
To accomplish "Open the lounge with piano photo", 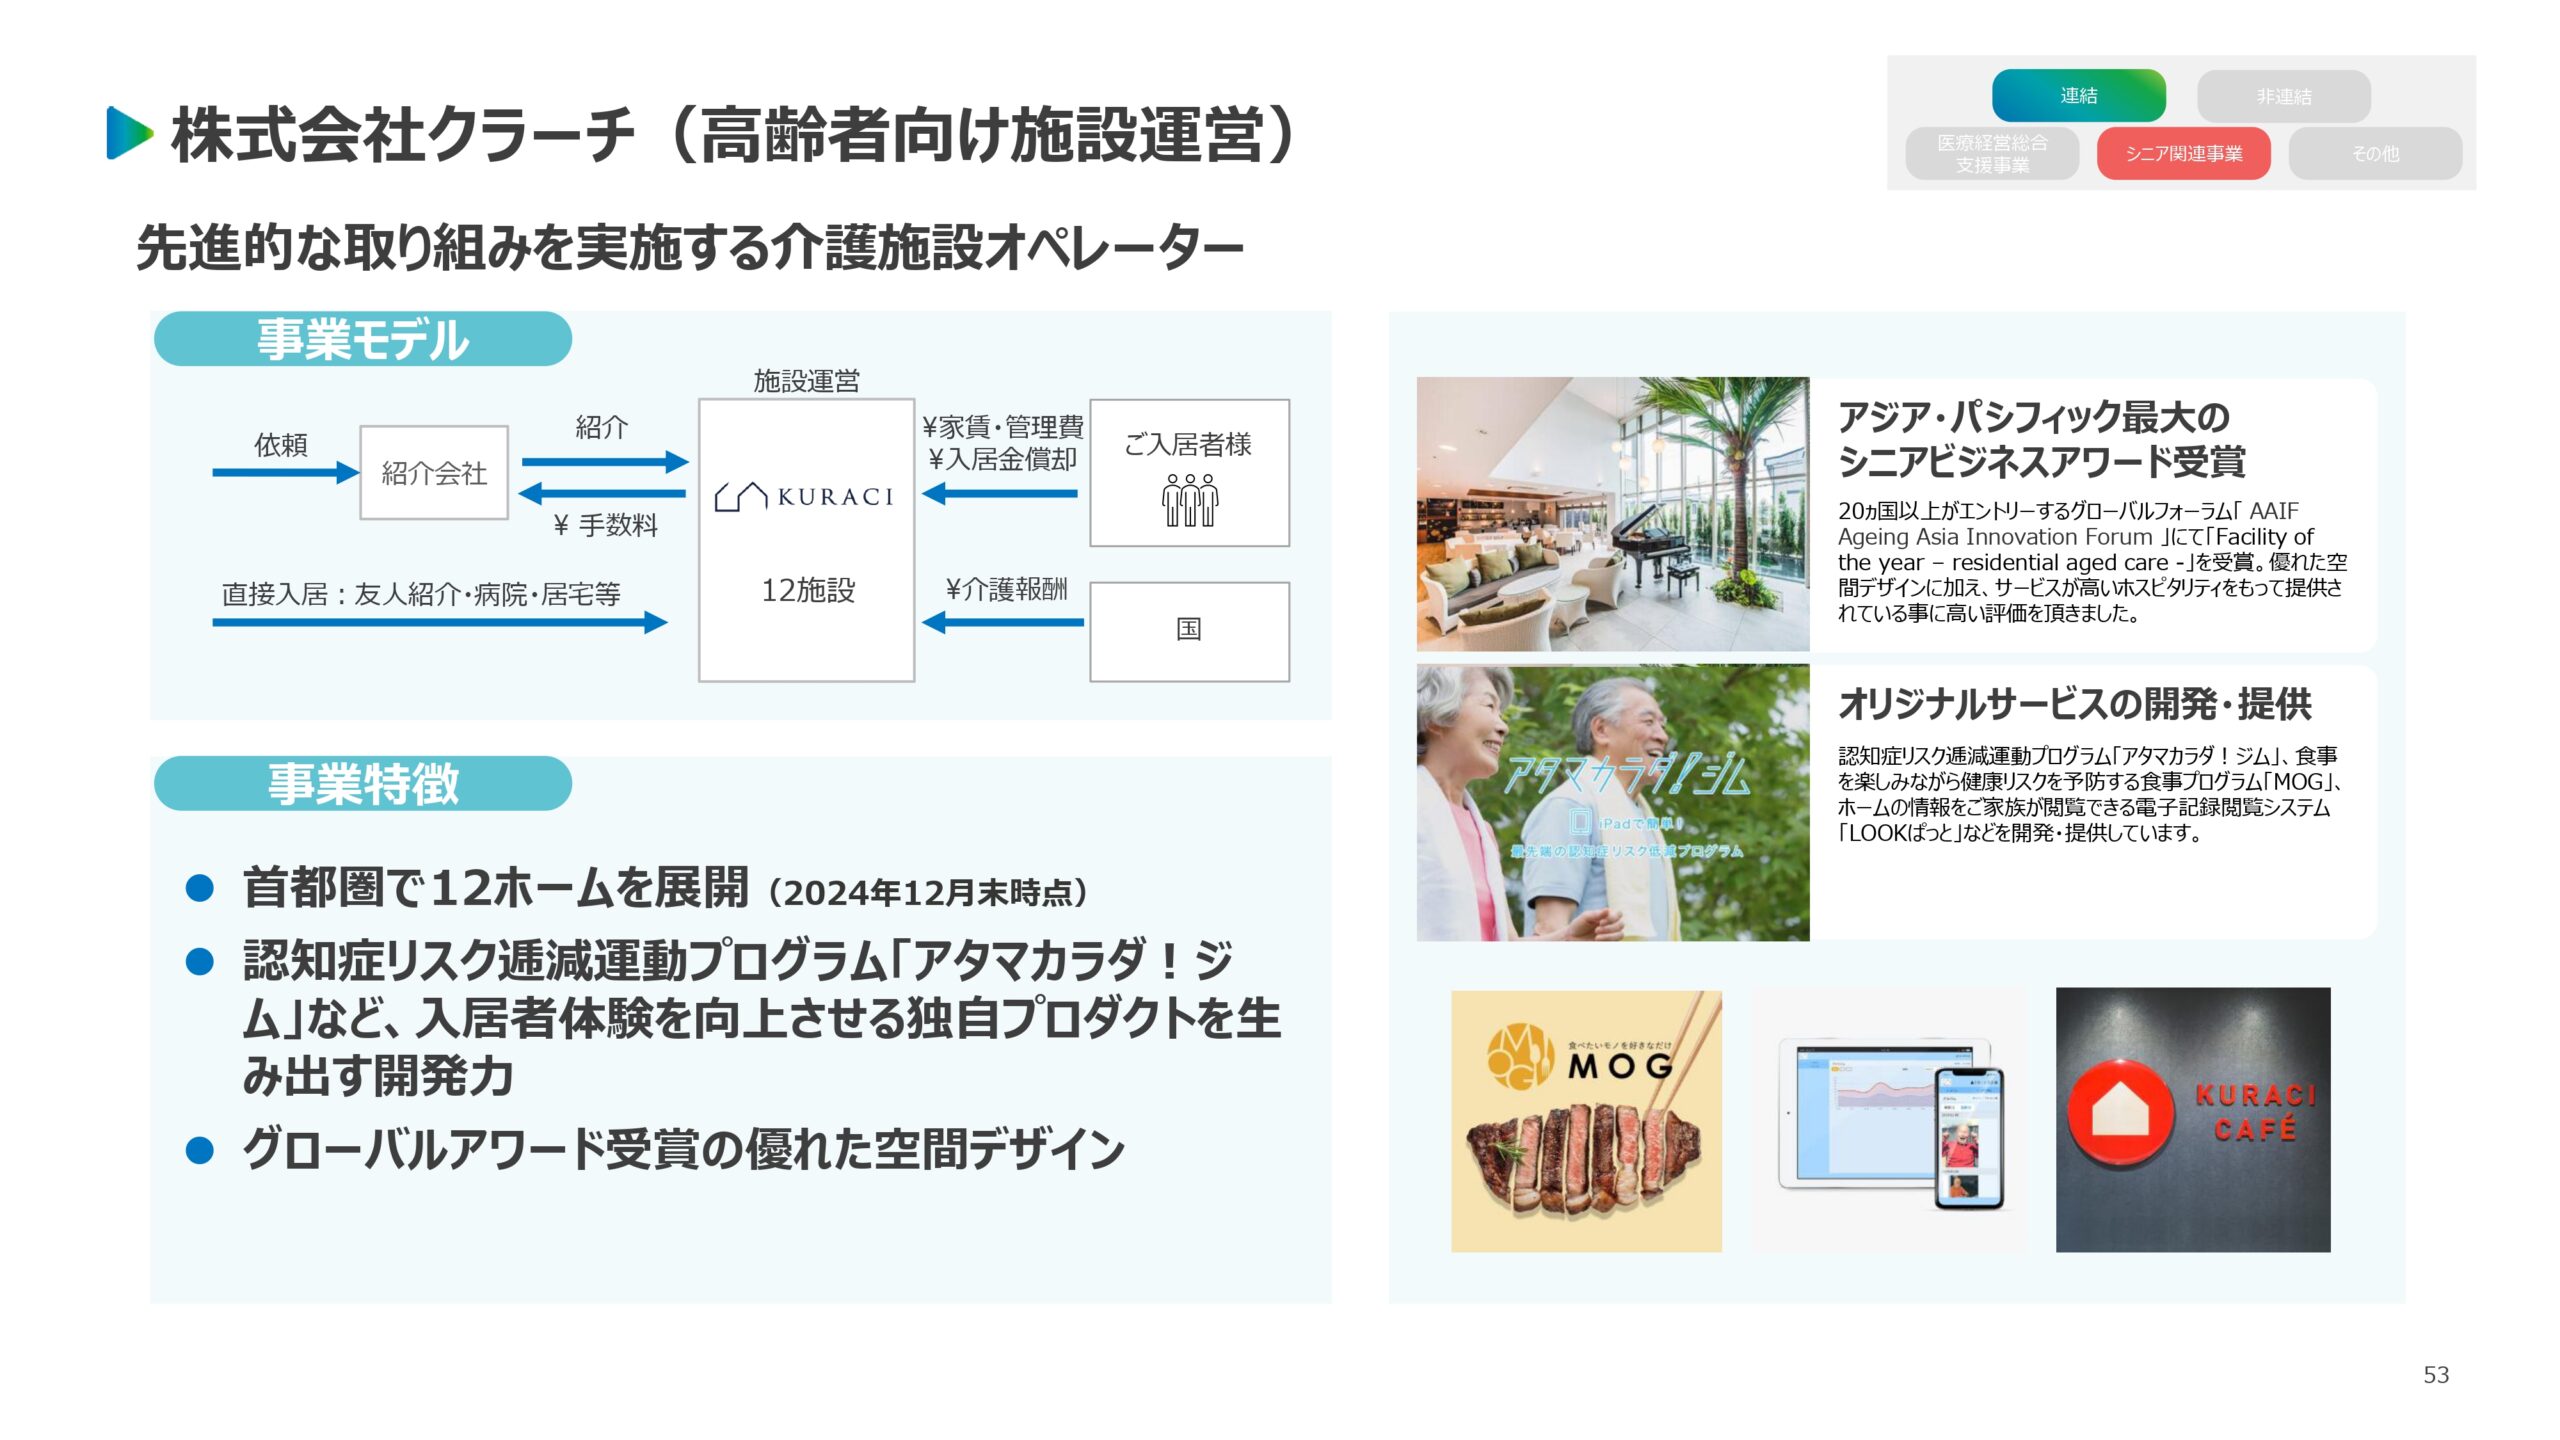I will pos(1612,514).
